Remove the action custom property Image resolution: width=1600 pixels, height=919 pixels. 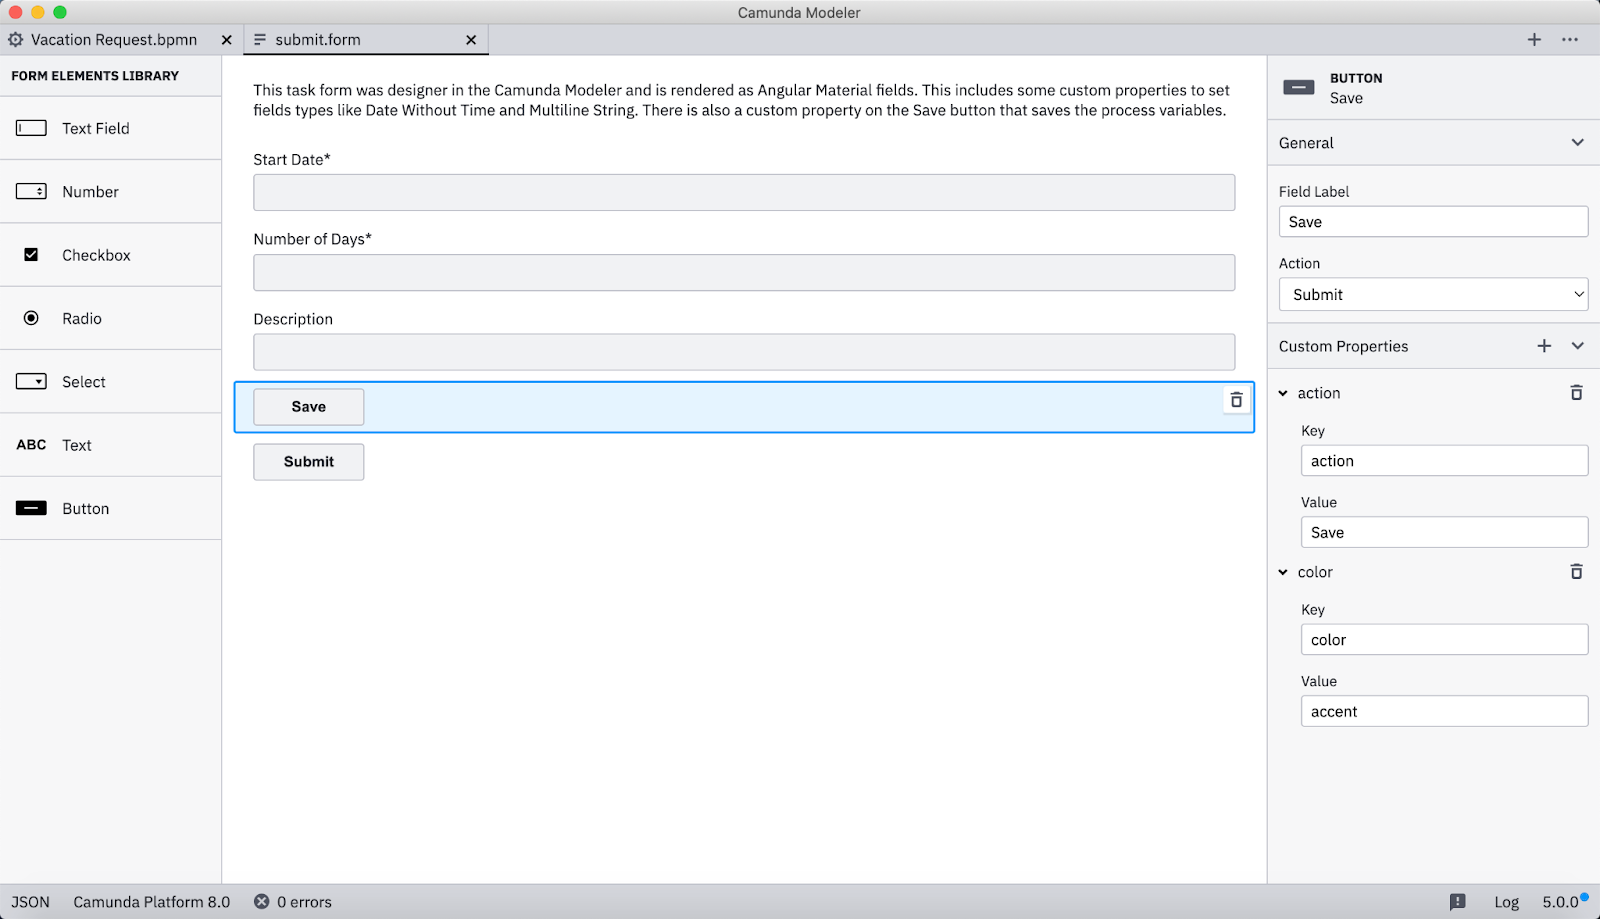coord(1576,393)
